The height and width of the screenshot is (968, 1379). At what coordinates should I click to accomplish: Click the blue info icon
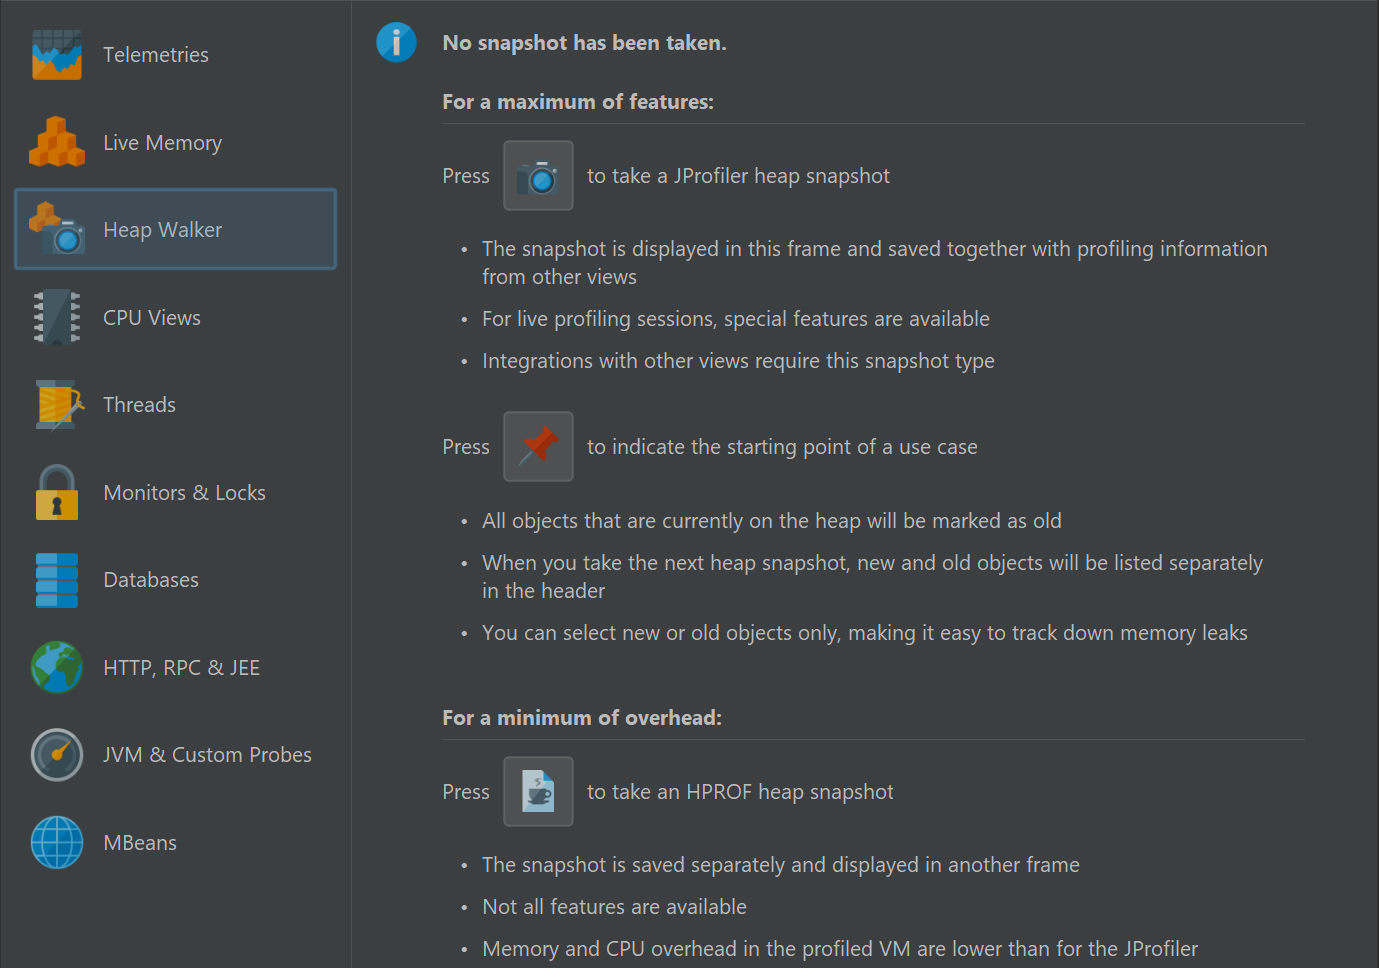(x=396, y=42)
